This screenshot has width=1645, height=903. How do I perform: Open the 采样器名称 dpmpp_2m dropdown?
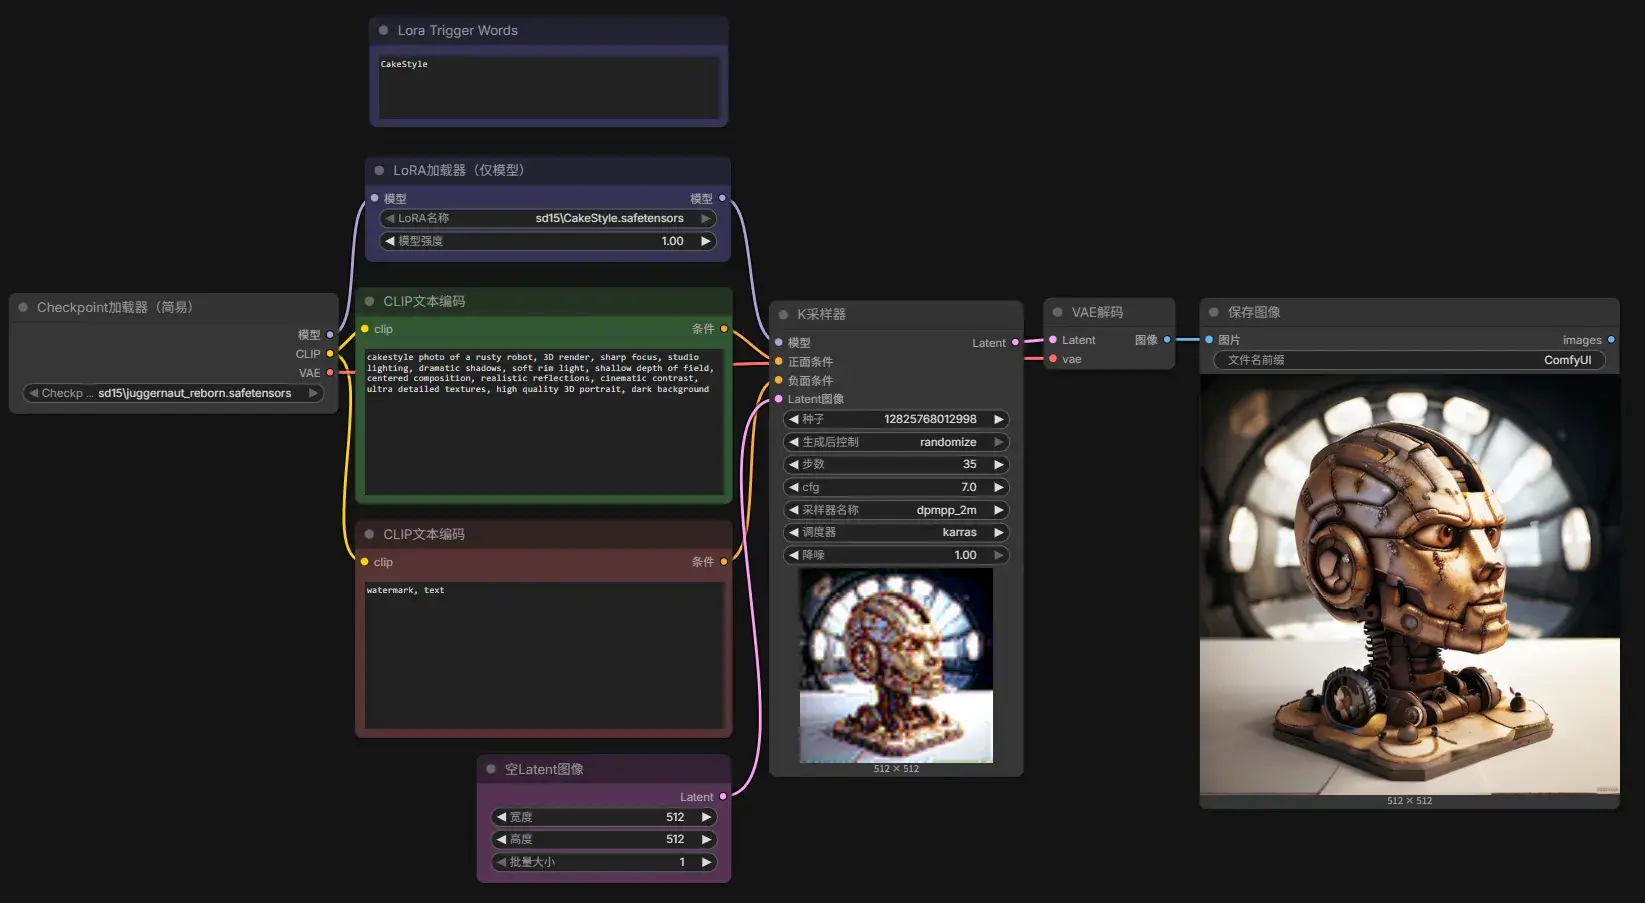click(896, 510)
